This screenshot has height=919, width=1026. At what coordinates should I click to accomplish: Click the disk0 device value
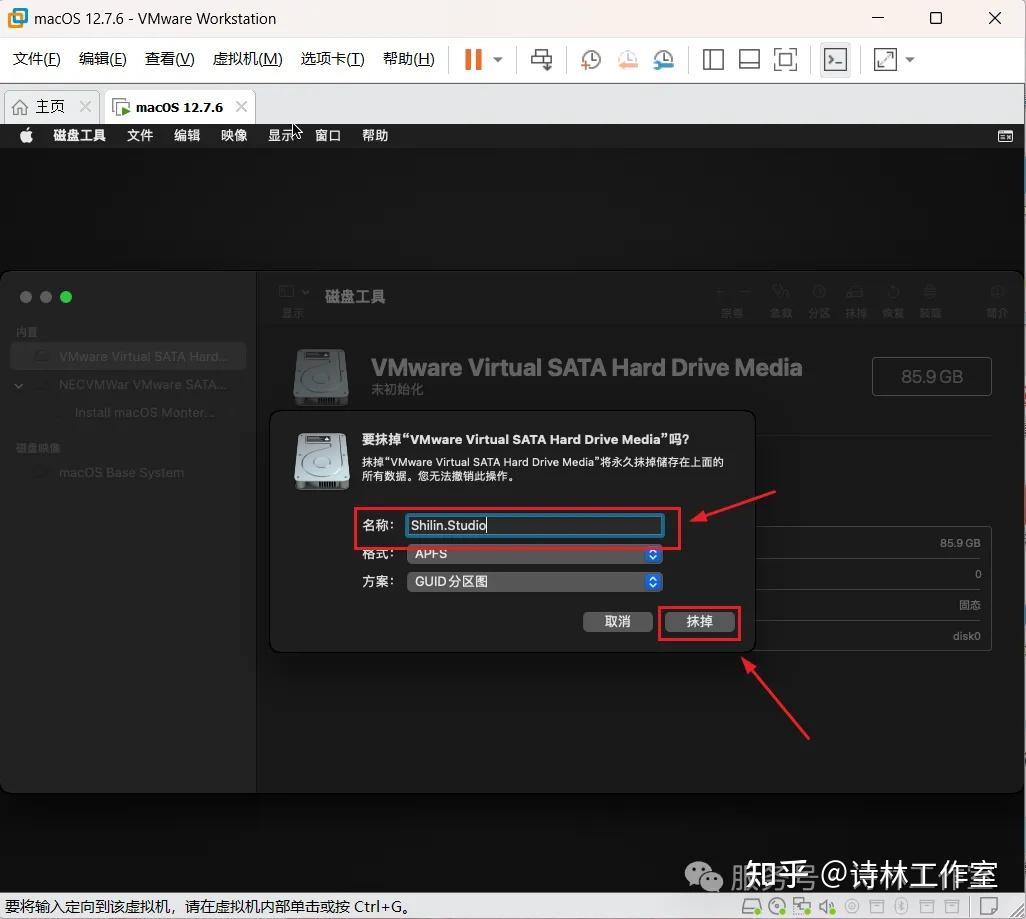(x=966, y=636)
